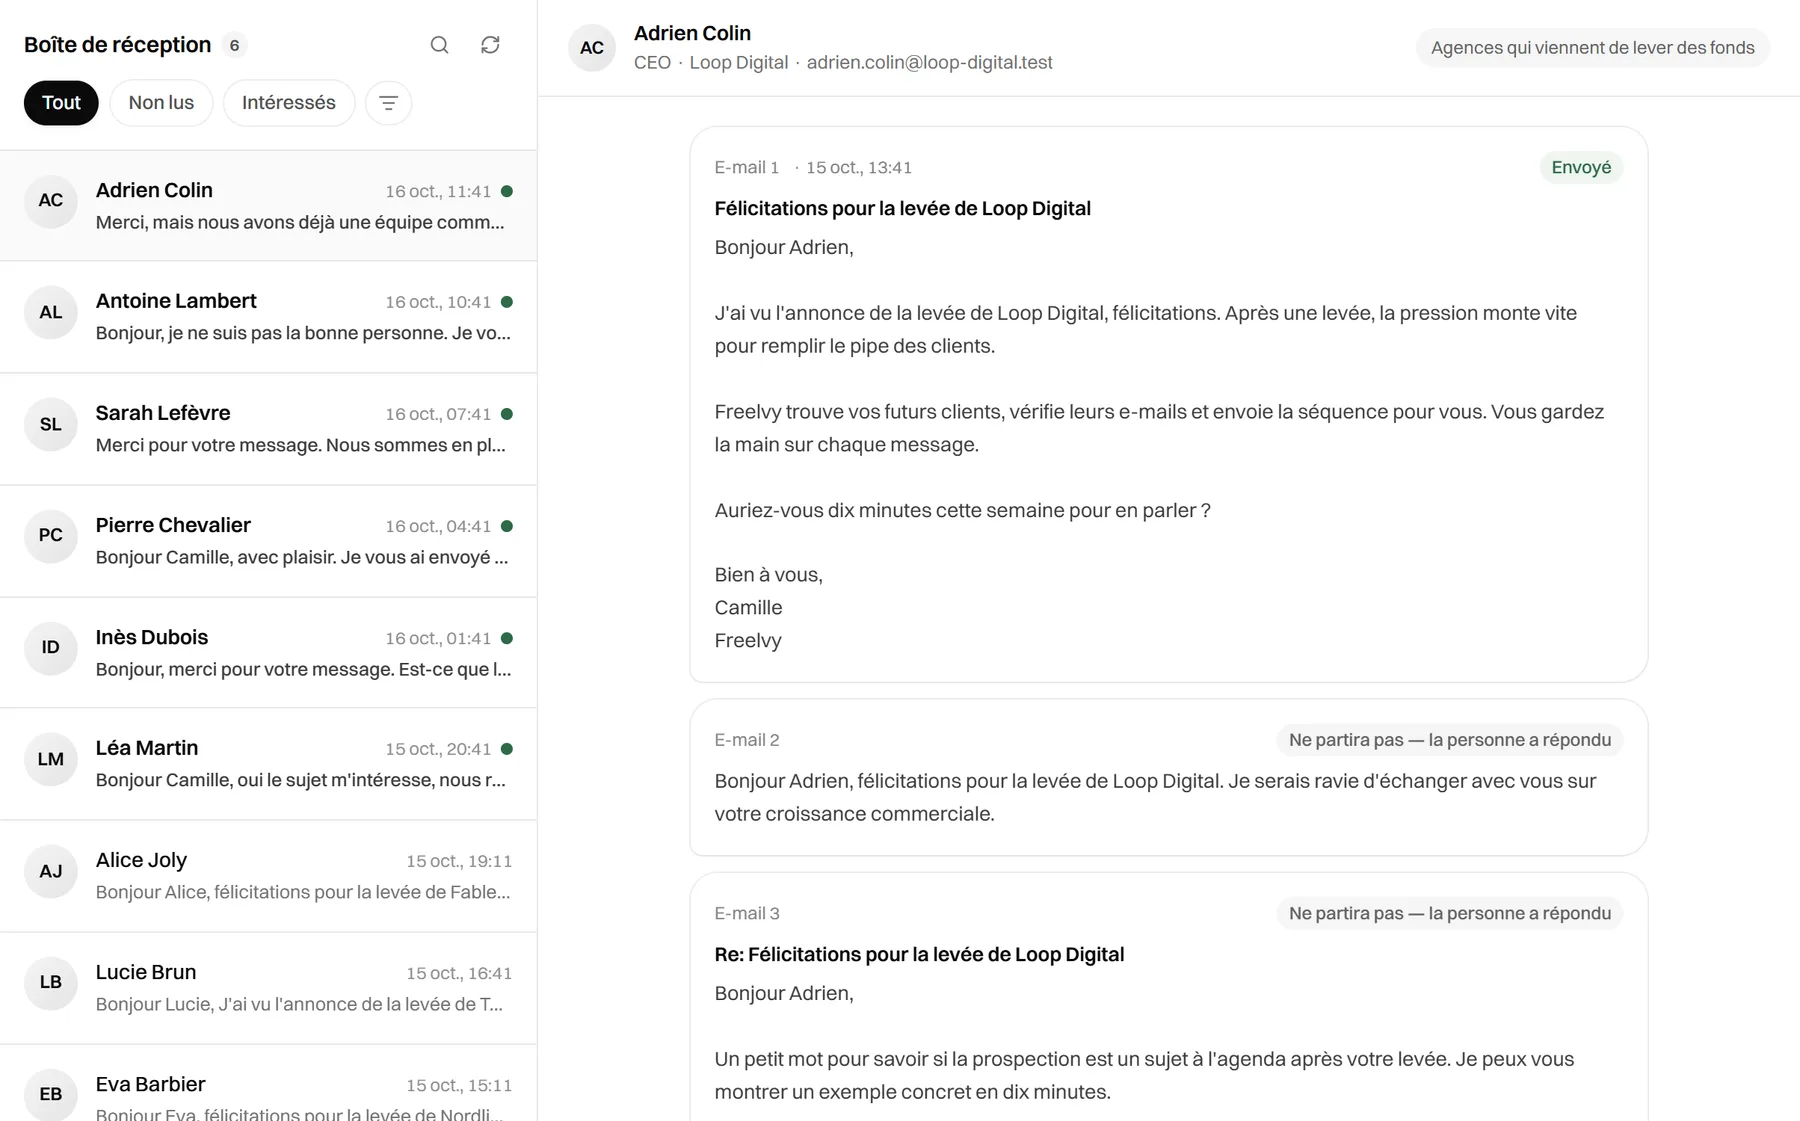
Task: Click the Boîte de réception heading
Action: pos(117,45)
